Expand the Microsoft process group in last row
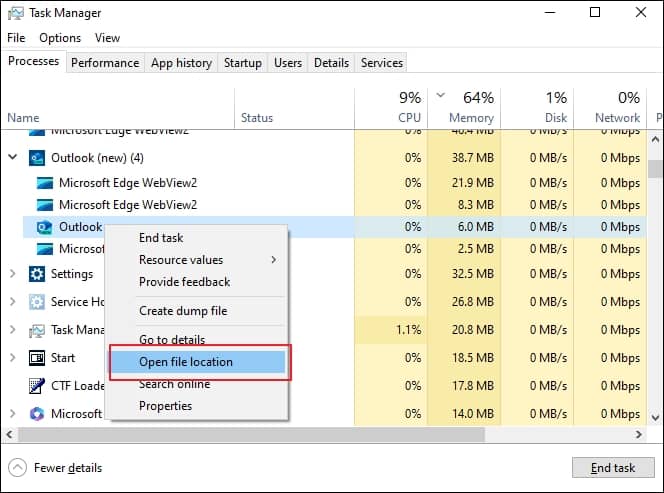This screenshot has width=664, height=493. tap(13, 413)
